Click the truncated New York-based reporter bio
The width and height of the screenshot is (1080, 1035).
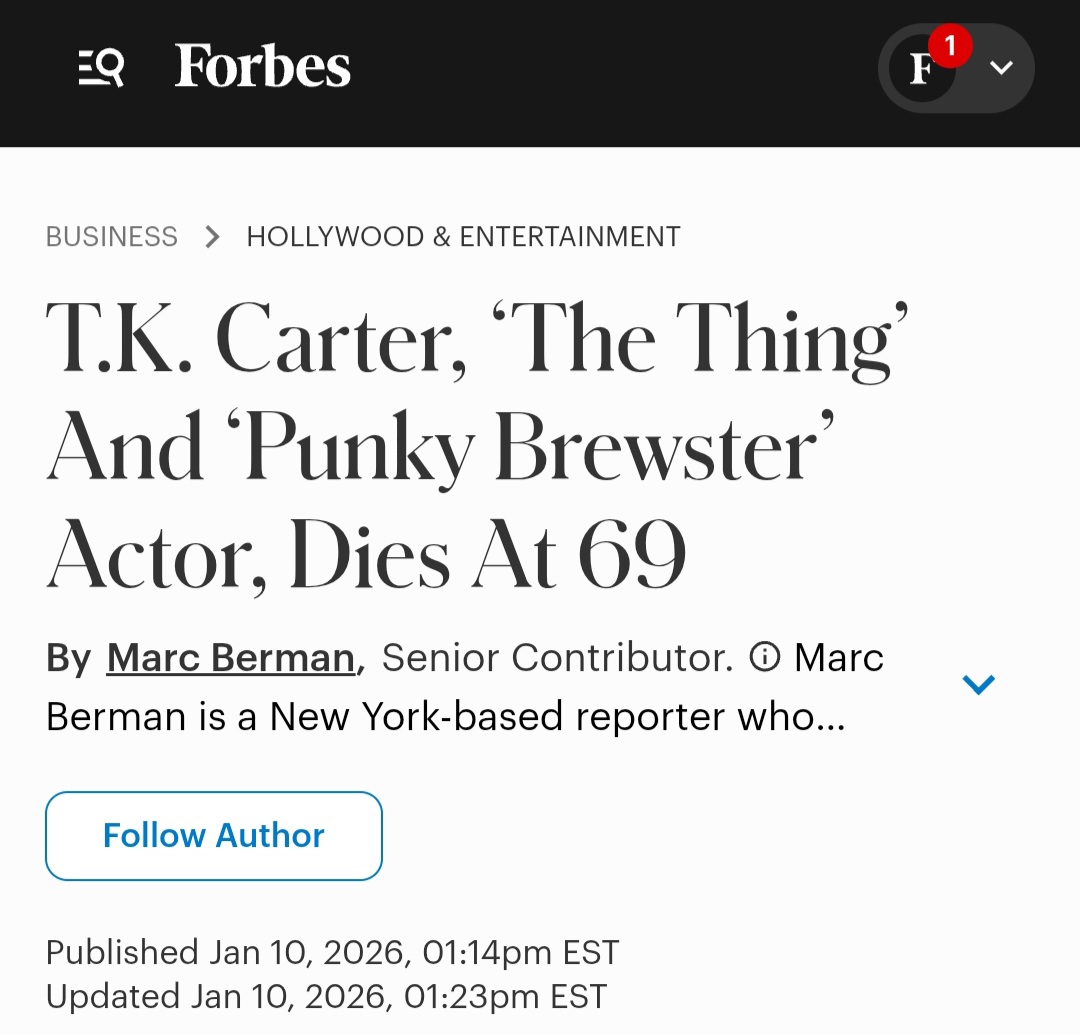click(446, 716)
